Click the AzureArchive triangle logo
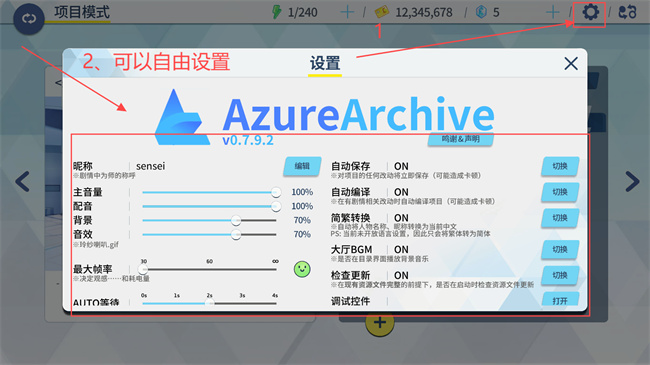The height and width of the screenshot is (365, 650). point(182,117)
